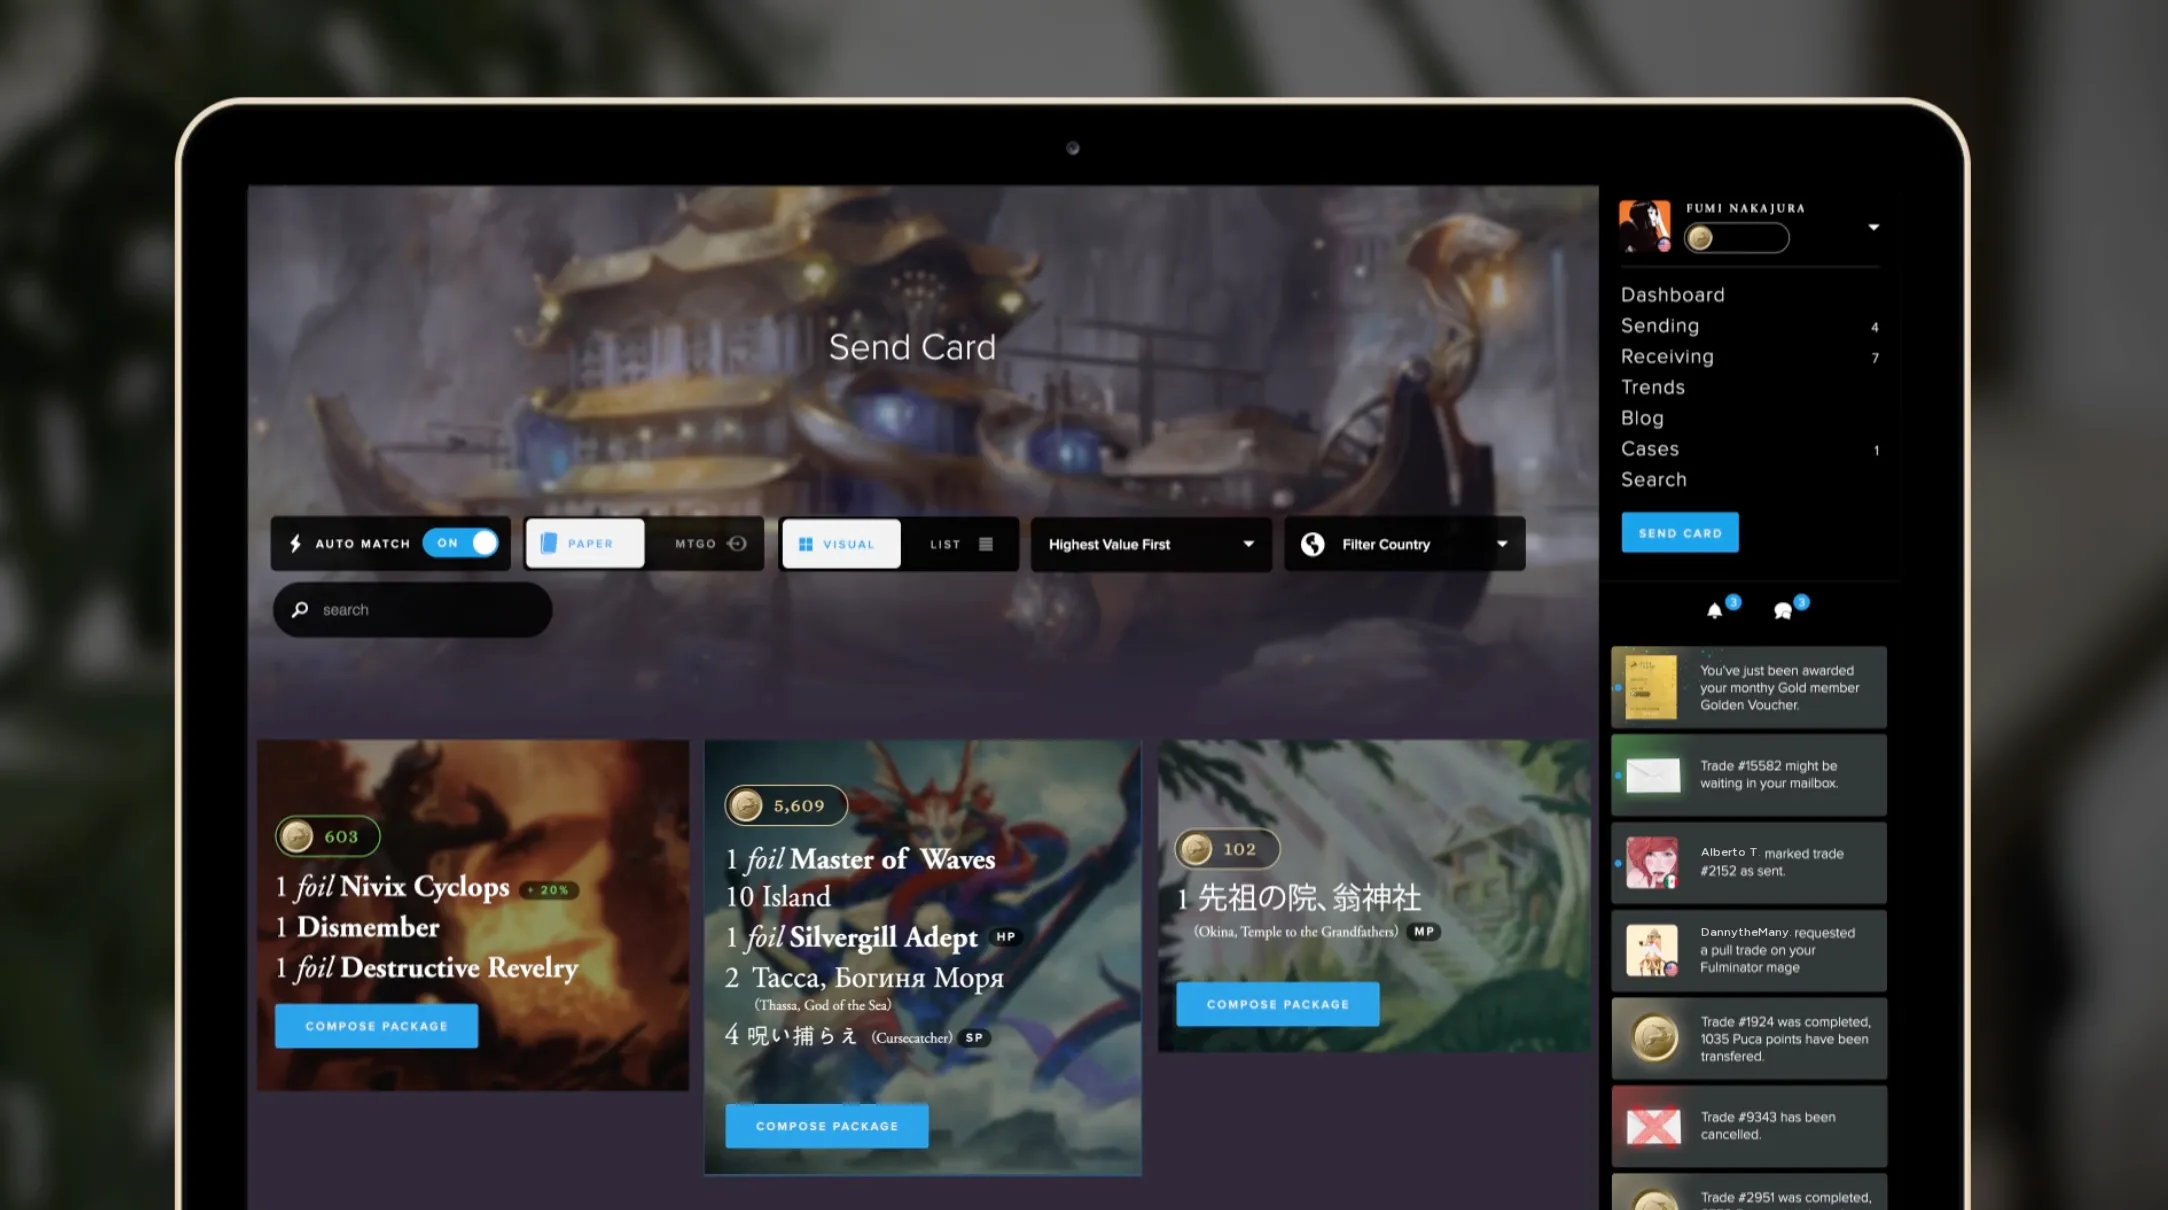Open the Highest Value First sort dropdown
2168x1210 pixels.
click(1151, 544)
